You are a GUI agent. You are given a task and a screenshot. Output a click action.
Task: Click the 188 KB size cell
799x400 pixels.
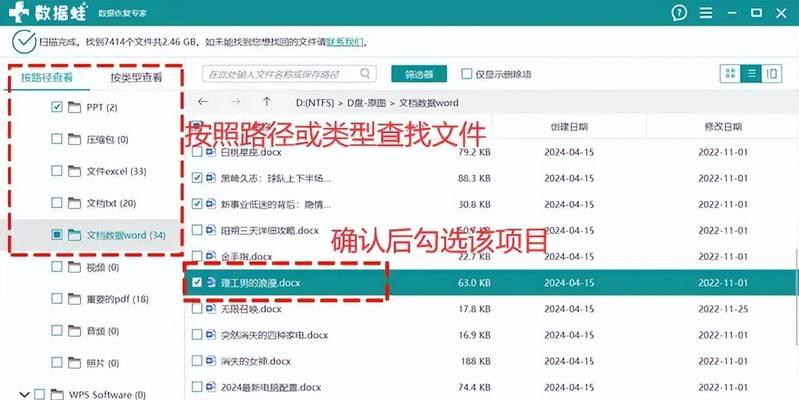click(476, 361)
